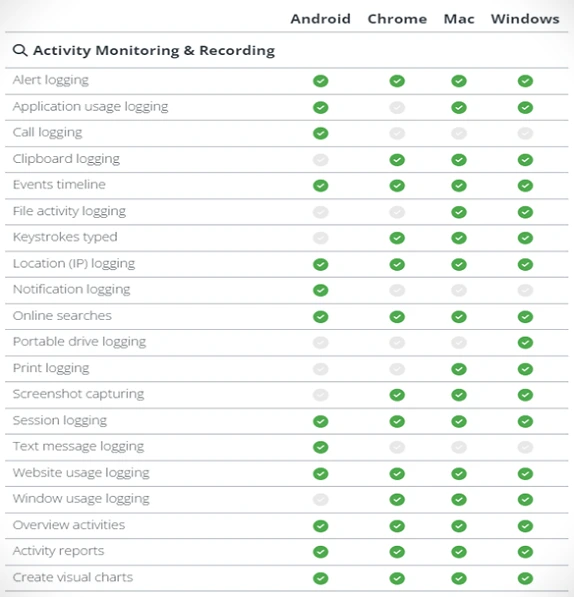Click the gray check for Clipboard logging on Android
The width and height of the screenshot is (574, 597).
320,160
